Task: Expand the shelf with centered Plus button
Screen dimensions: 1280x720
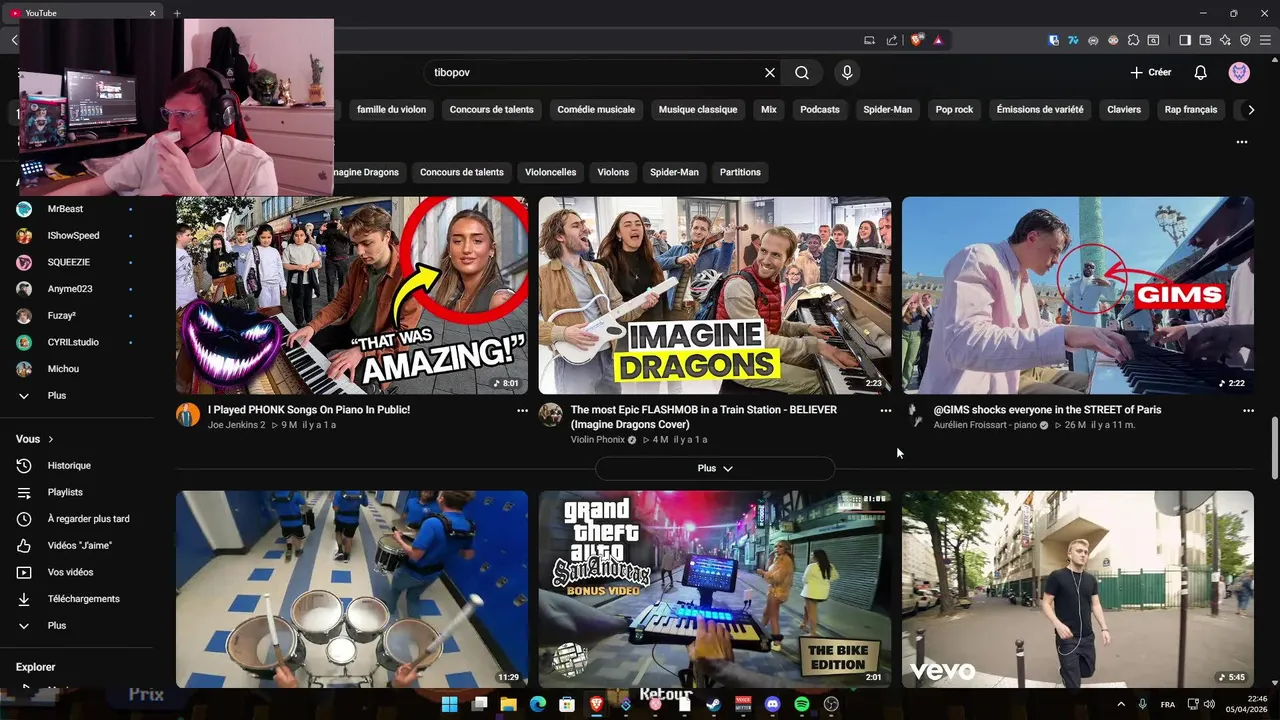Action: (x=715, y=468)
